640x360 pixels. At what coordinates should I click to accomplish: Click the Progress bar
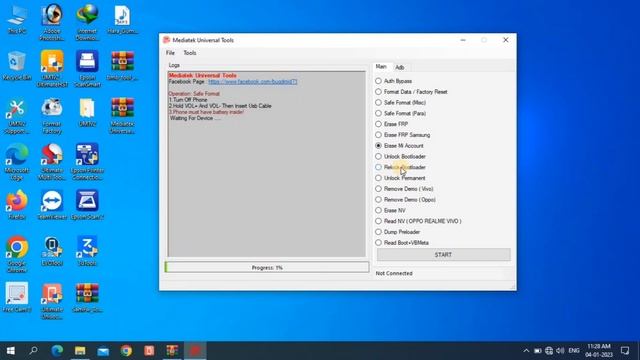pyautogui.click(x=267, y=267)
